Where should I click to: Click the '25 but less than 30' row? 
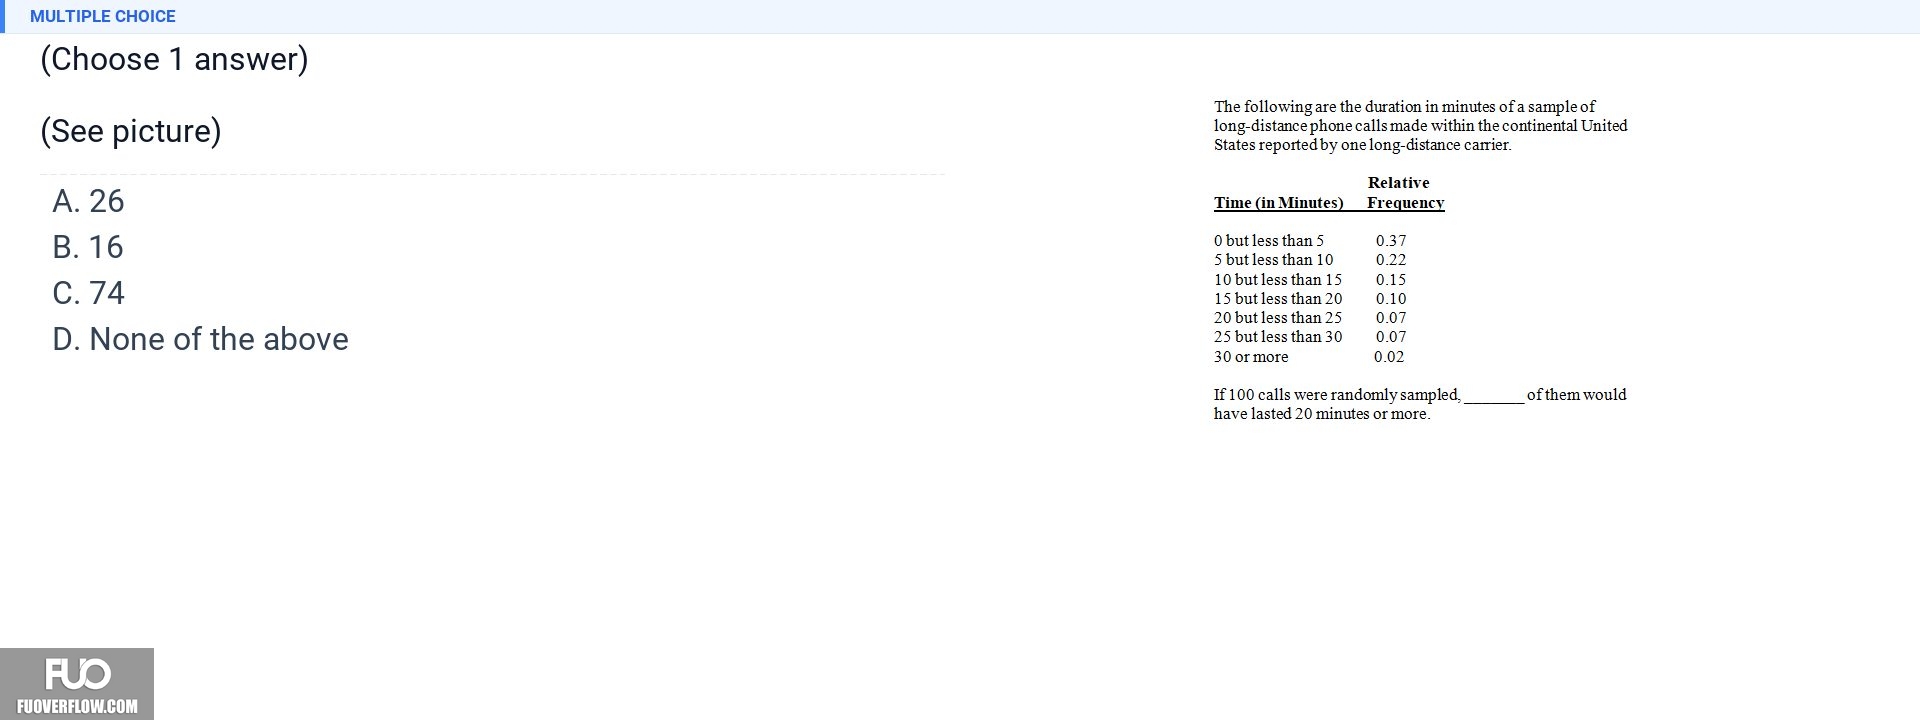(x=1310, y=337)
